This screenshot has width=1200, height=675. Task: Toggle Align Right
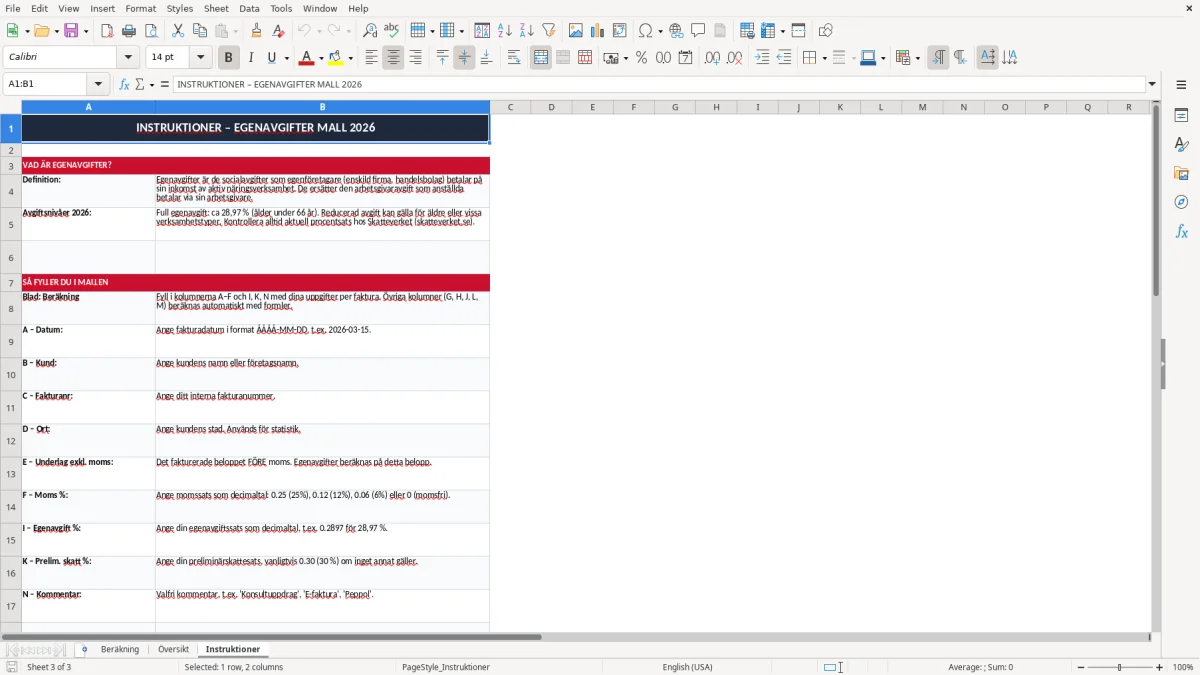415,58
